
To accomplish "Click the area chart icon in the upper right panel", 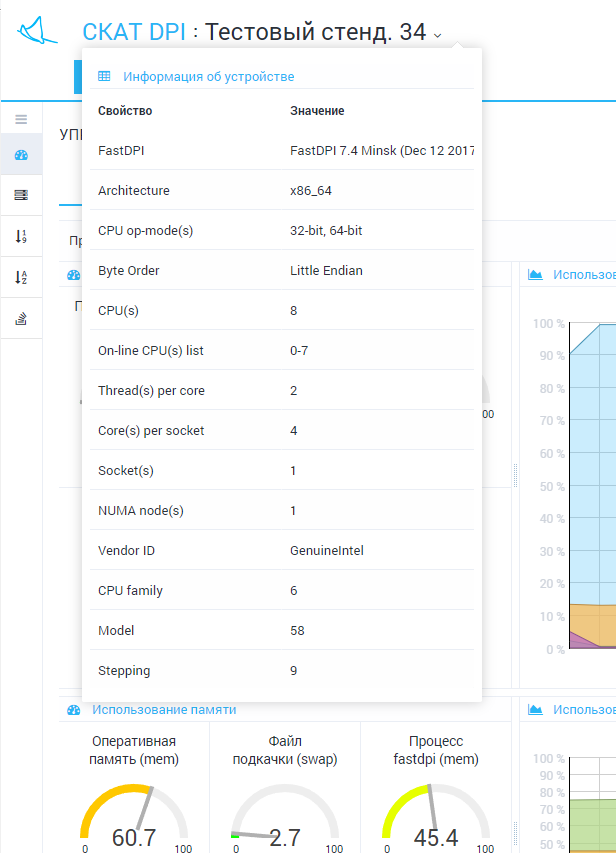I will [x=535, y=274].
